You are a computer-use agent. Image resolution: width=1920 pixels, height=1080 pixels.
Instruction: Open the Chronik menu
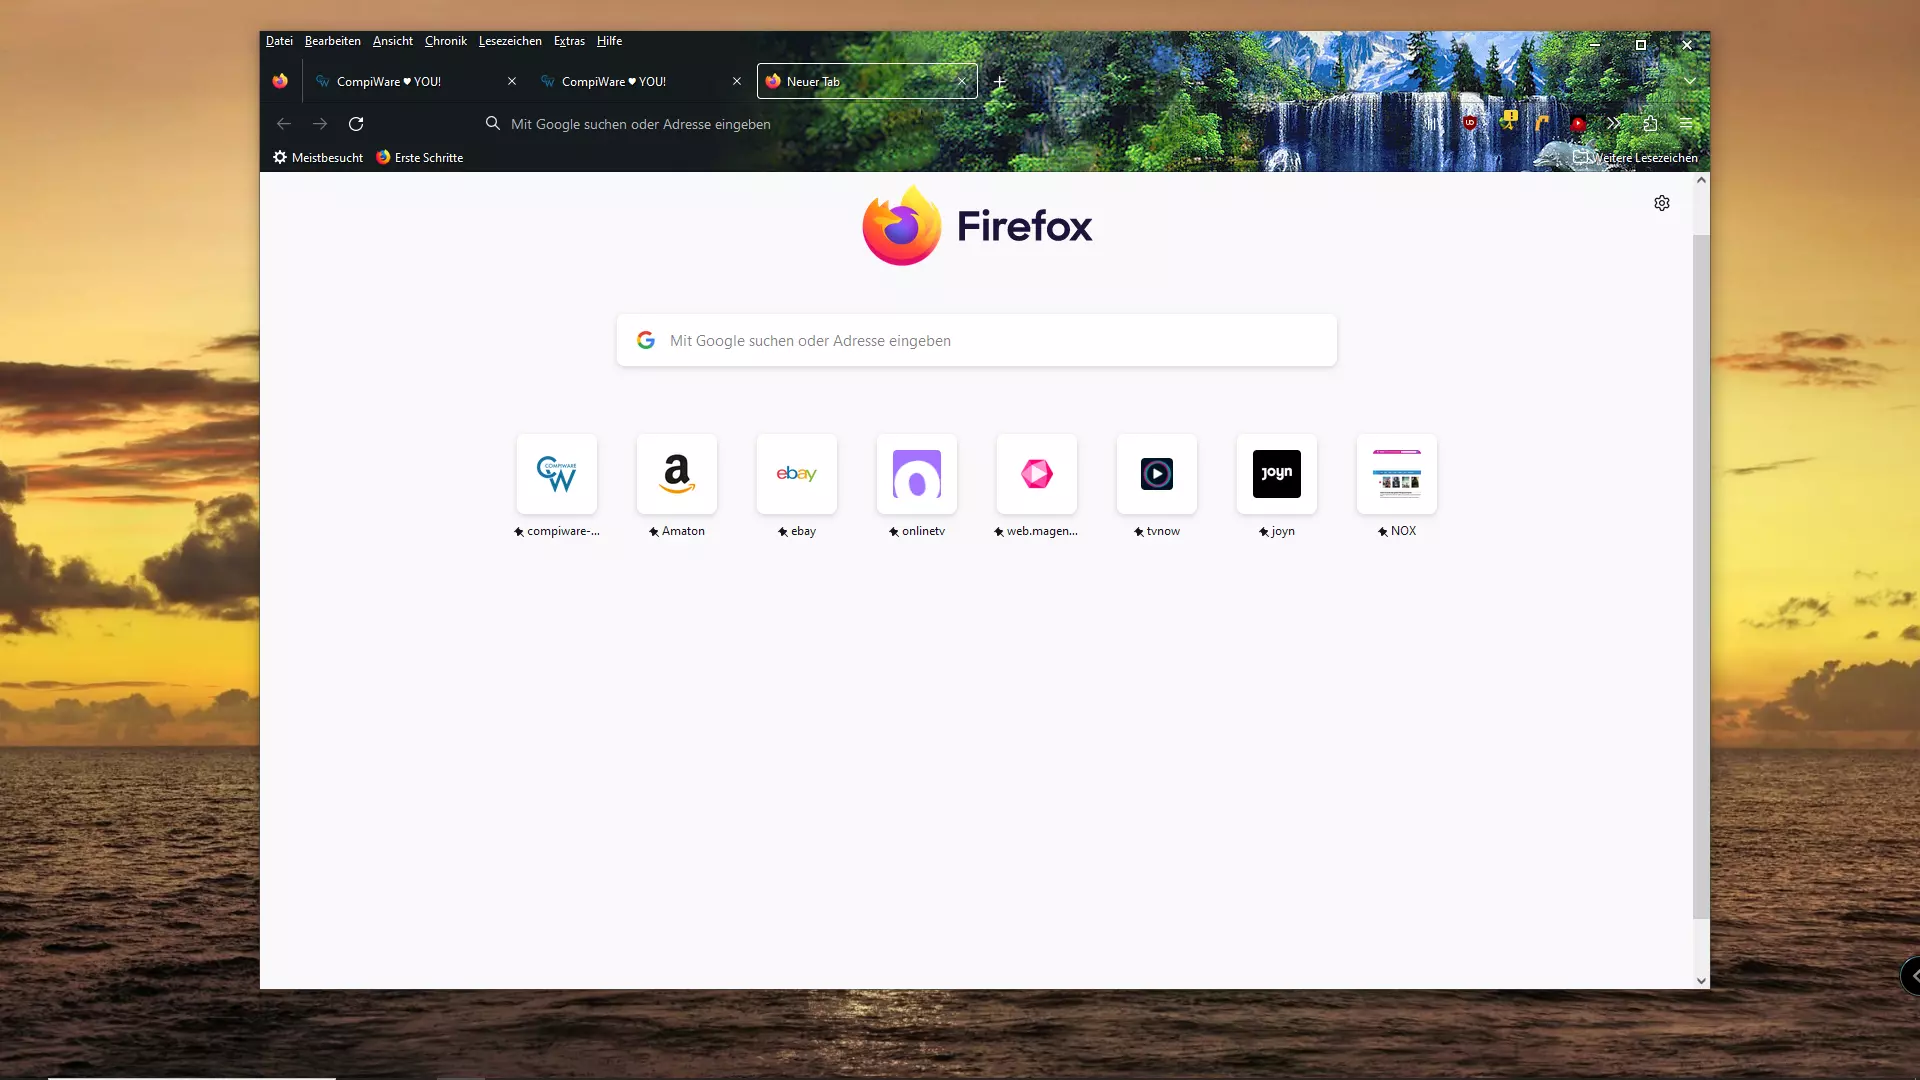[446, 41]
